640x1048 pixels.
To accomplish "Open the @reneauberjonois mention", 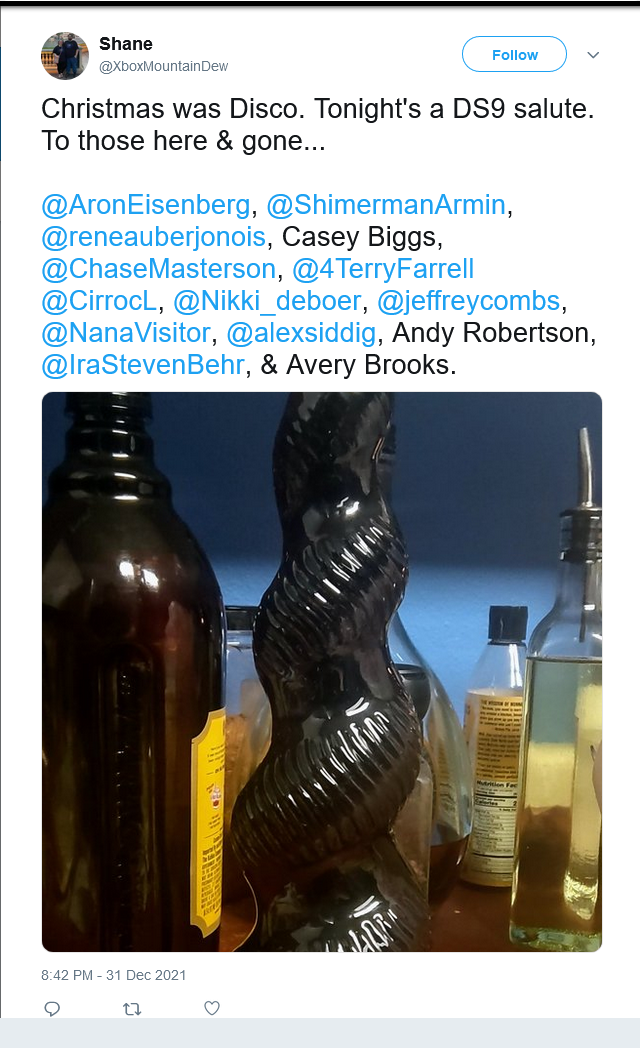I will (154, 237).
